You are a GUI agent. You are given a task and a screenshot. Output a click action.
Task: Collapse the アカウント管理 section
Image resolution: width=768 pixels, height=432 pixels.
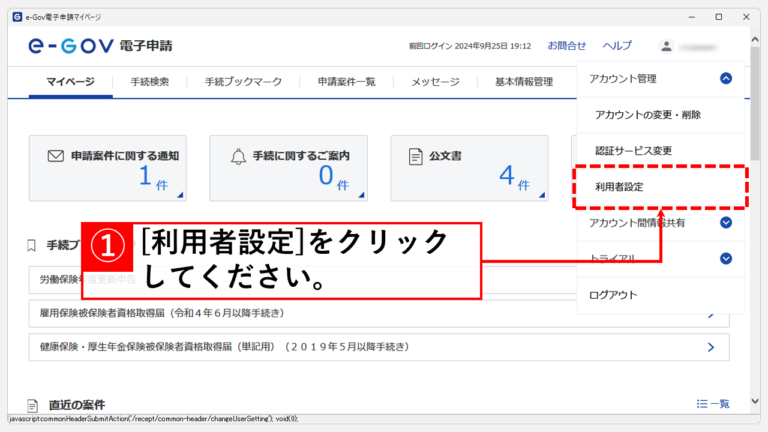tap(726, 78)
